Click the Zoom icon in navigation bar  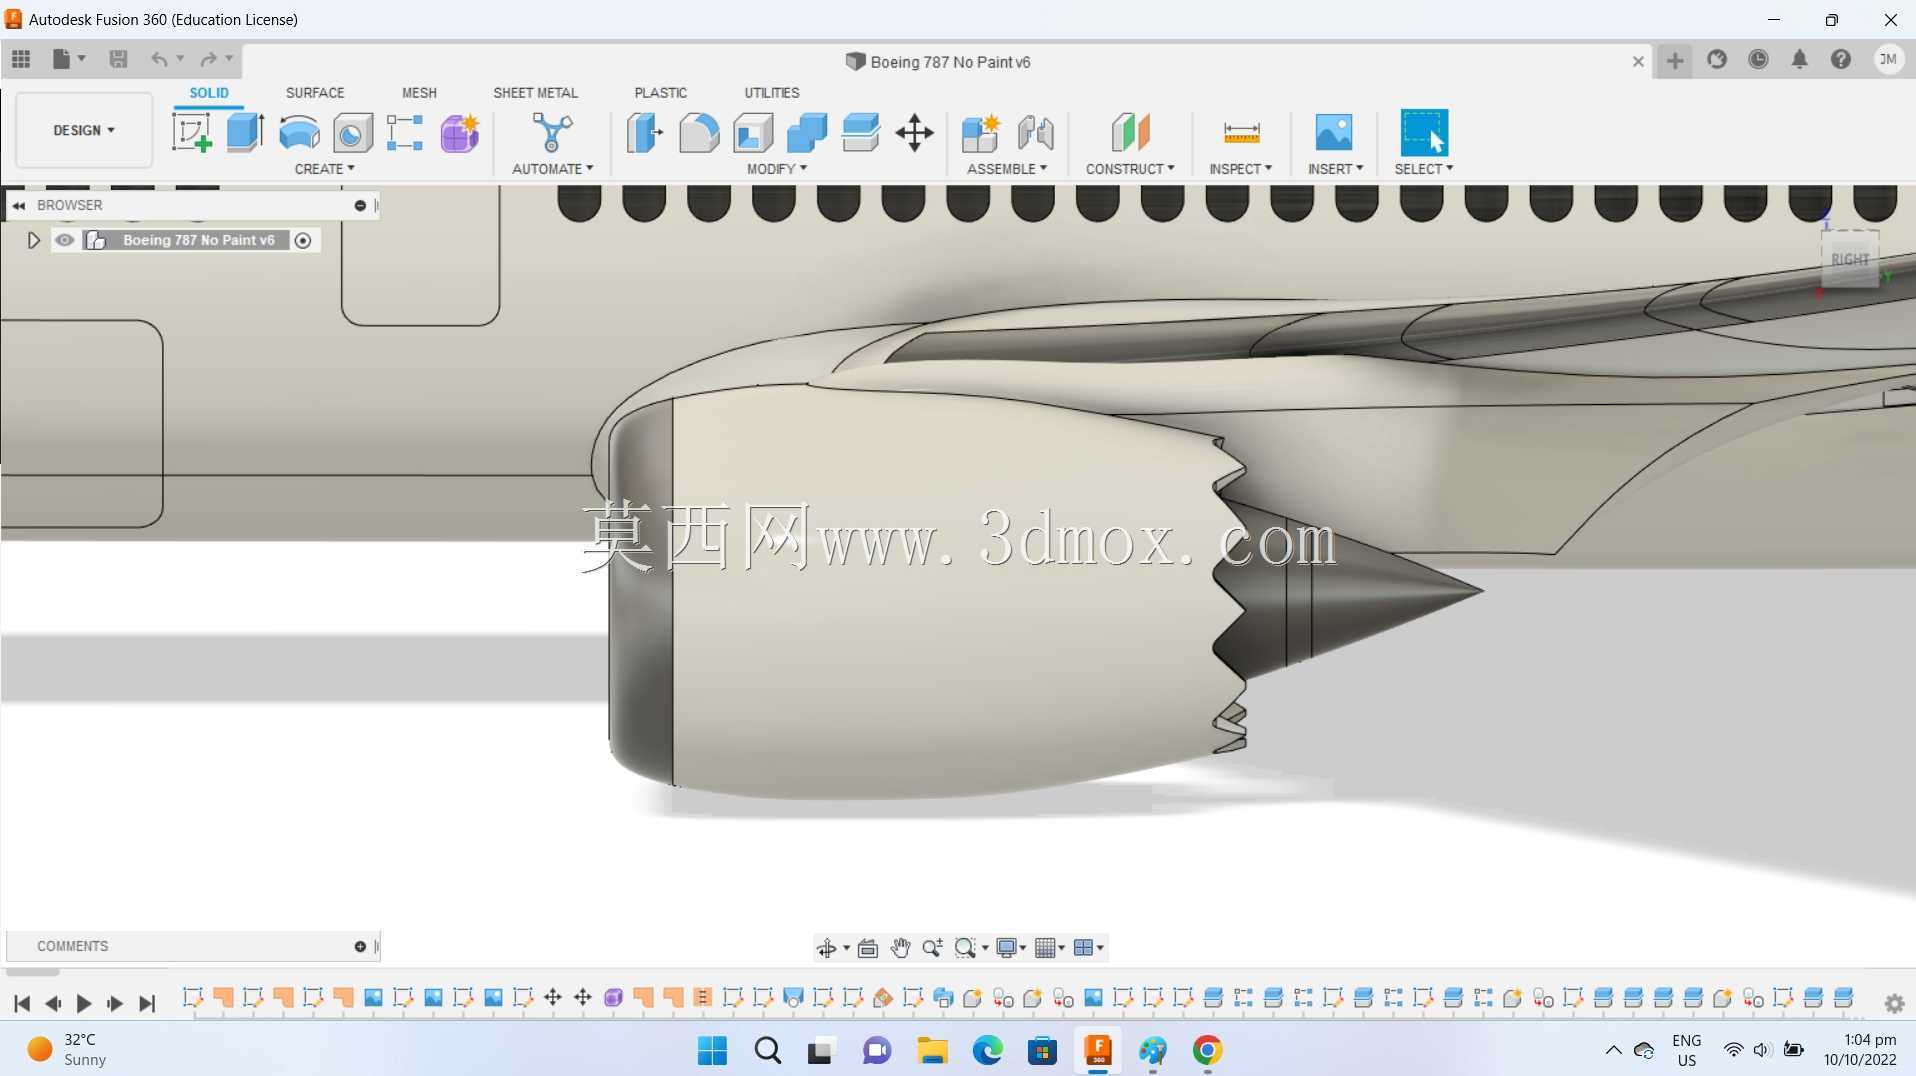(932, 947)
